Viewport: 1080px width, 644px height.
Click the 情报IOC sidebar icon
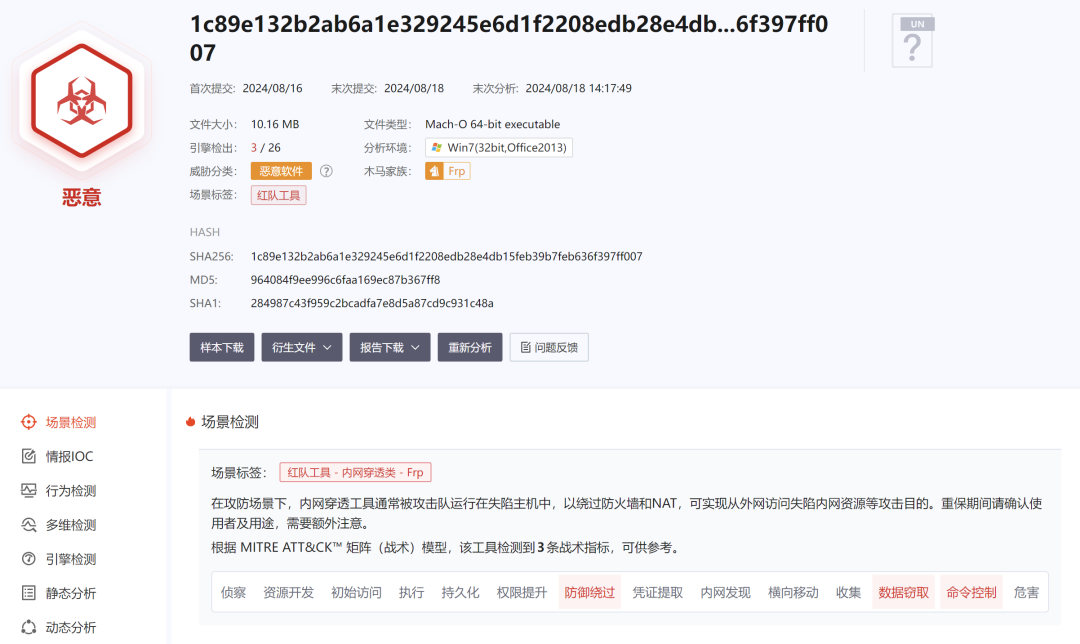(29, 457)
